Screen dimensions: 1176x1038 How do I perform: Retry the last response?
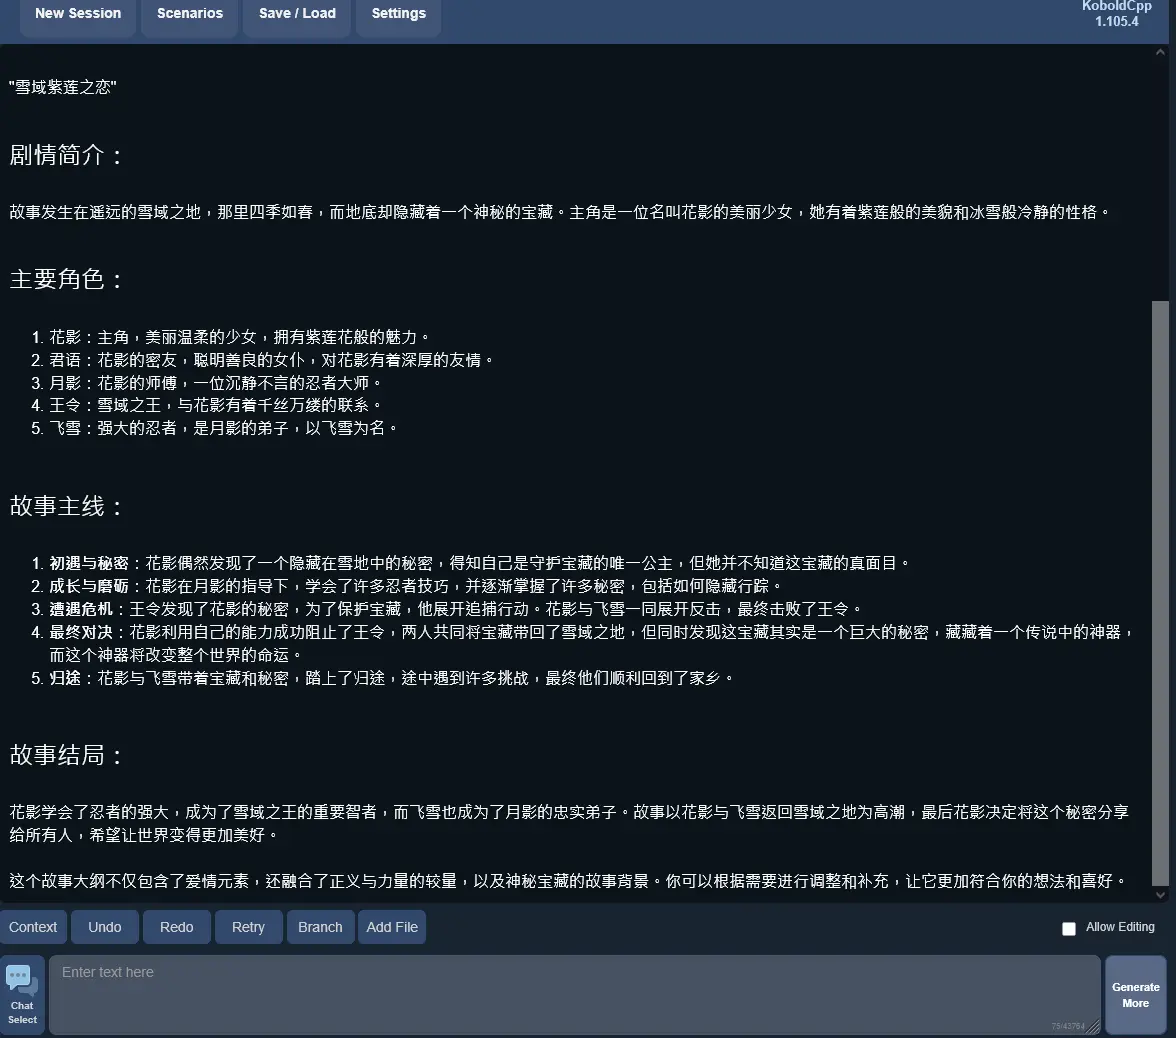(x=248, y=927)
